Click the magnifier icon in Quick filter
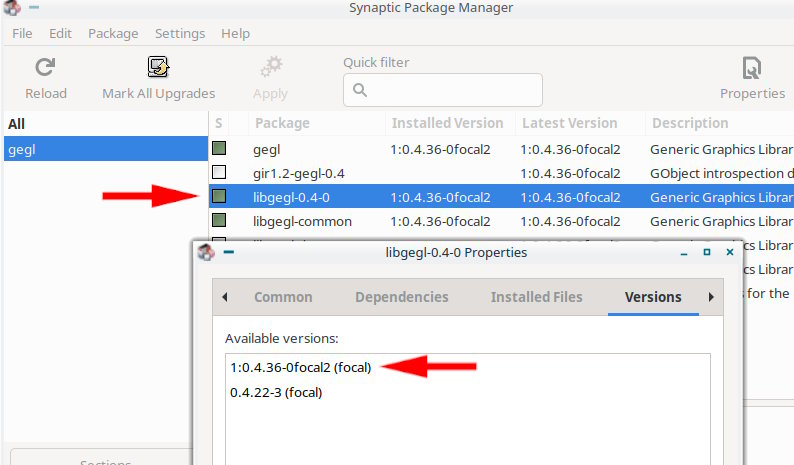The image size is (794, 465). pos(360,90)
